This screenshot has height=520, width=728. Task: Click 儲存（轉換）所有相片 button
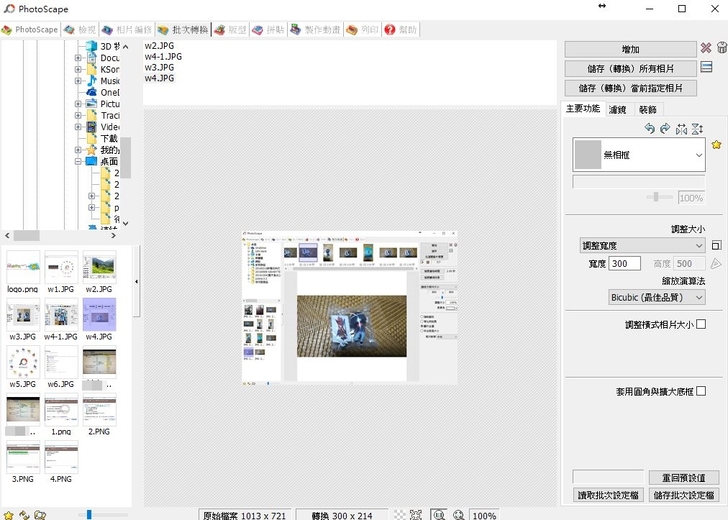click(x=630, y=69)
